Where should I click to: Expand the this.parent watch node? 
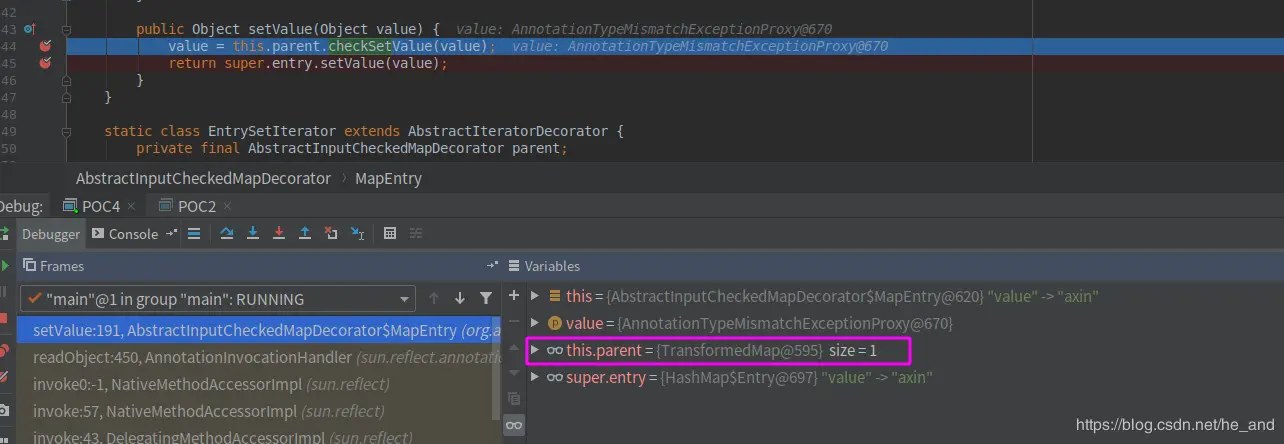[x=534, y=350]
